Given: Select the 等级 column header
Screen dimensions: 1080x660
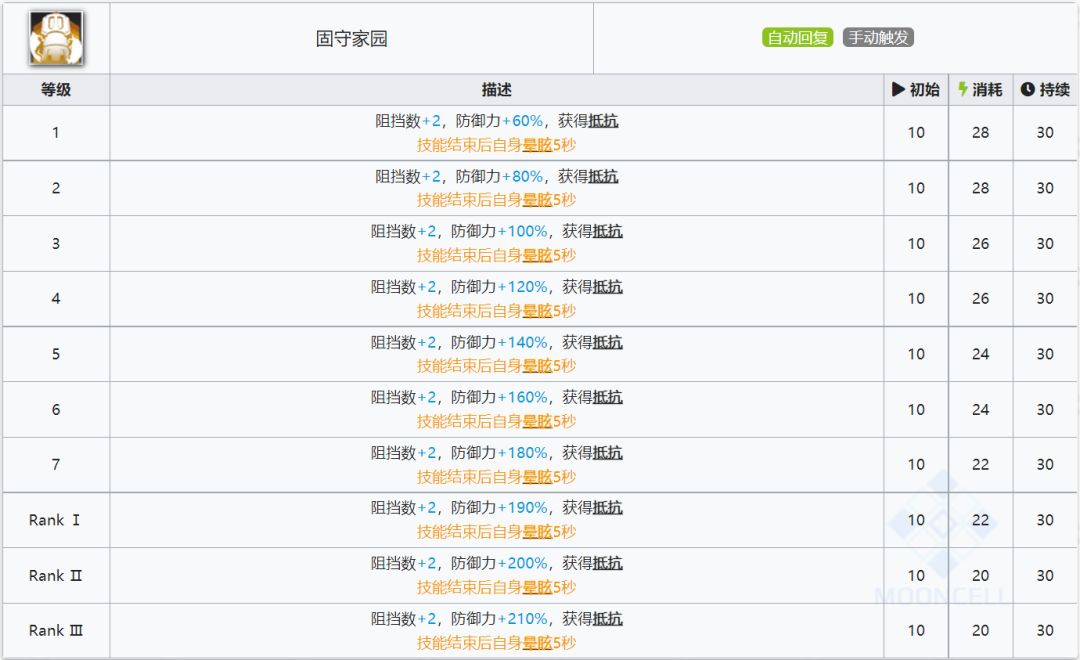Looking at the screenshot, I should click(x=56, y=89).
